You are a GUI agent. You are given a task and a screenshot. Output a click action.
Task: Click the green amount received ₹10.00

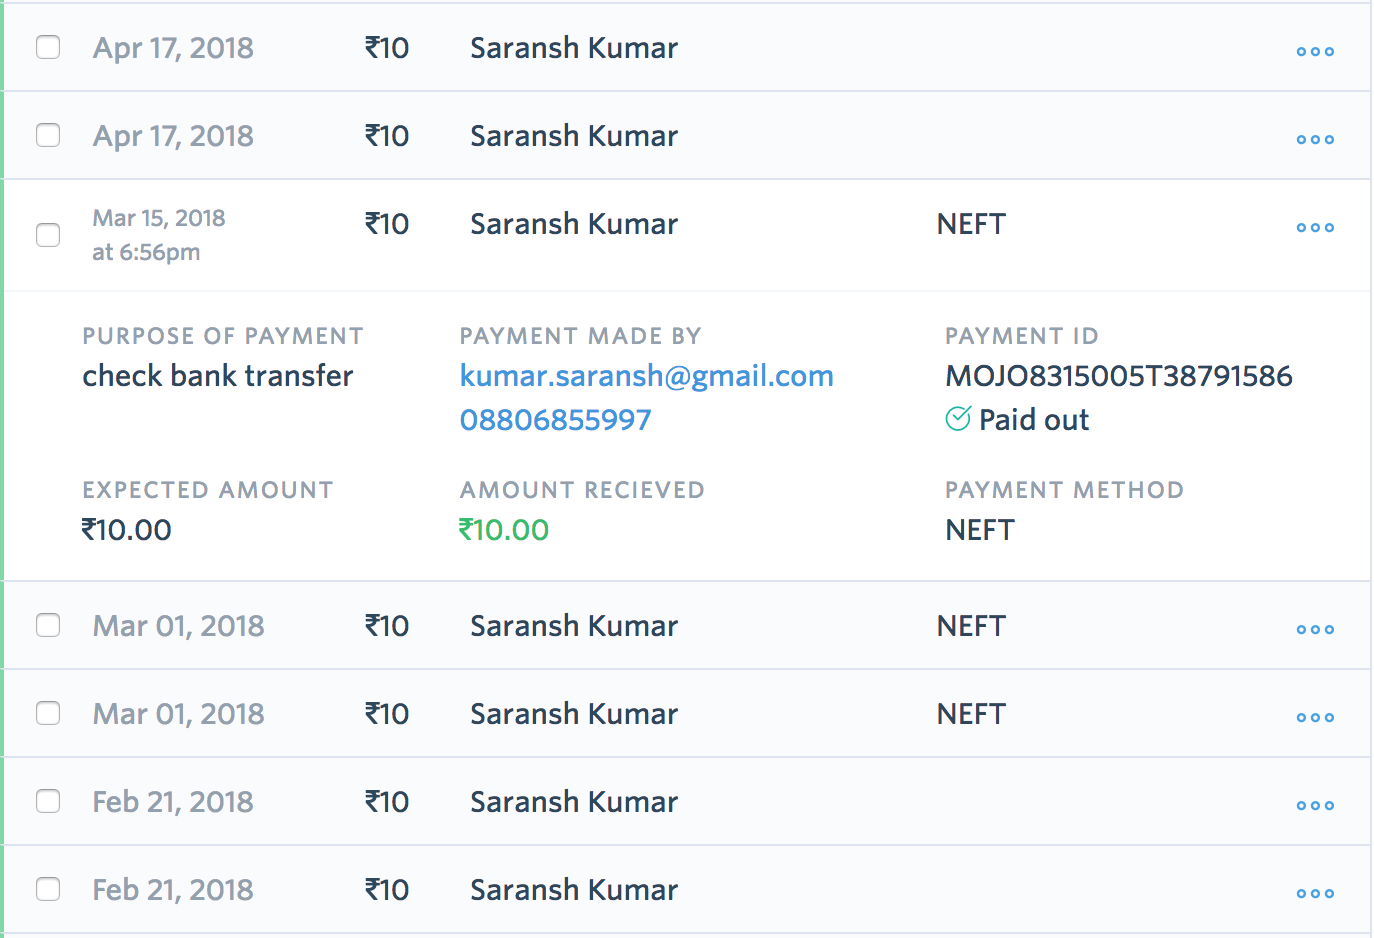(504, 530)
